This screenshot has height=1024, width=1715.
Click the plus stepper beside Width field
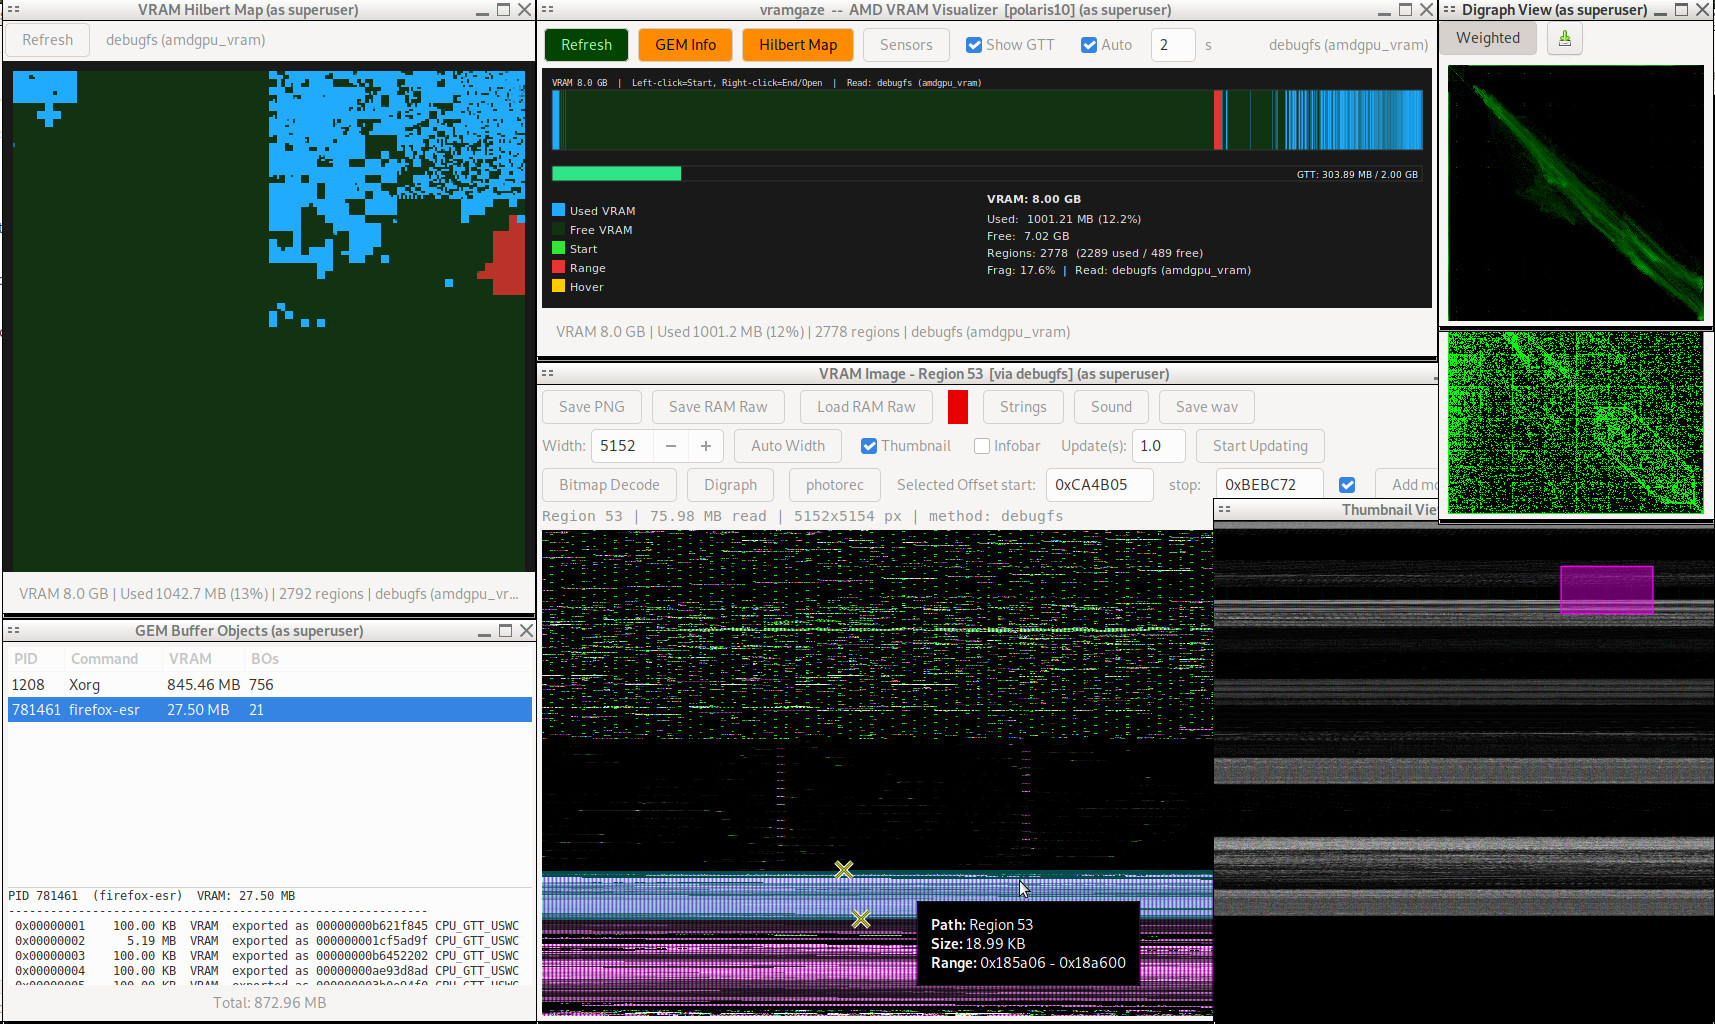click(706, 446)
